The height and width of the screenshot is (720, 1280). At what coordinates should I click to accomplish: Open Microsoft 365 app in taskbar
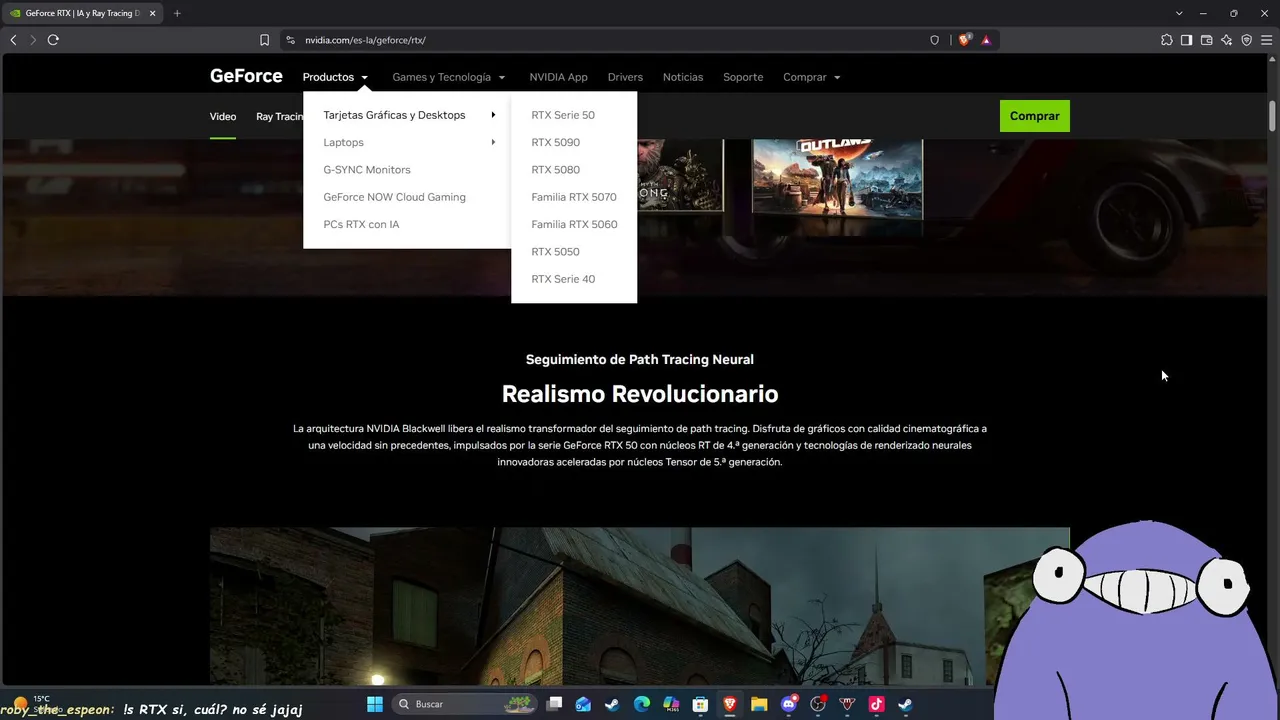671,704
